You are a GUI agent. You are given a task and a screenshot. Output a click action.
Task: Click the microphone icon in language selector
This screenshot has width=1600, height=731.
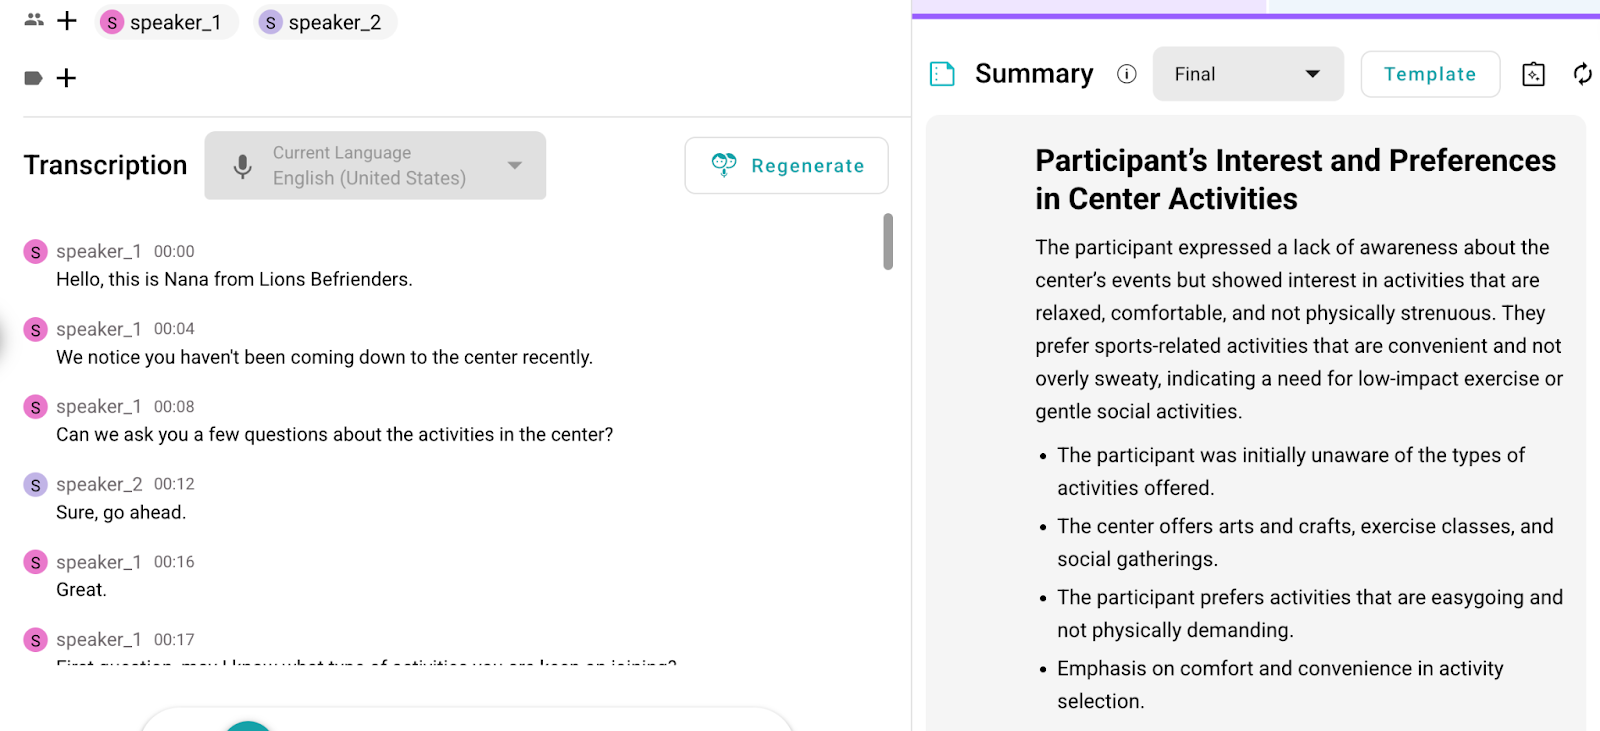click(242, 166)
